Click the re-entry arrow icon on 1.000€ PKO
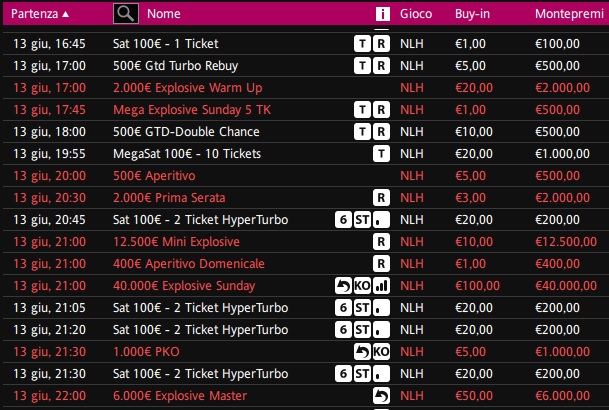 tap(362, 352)
